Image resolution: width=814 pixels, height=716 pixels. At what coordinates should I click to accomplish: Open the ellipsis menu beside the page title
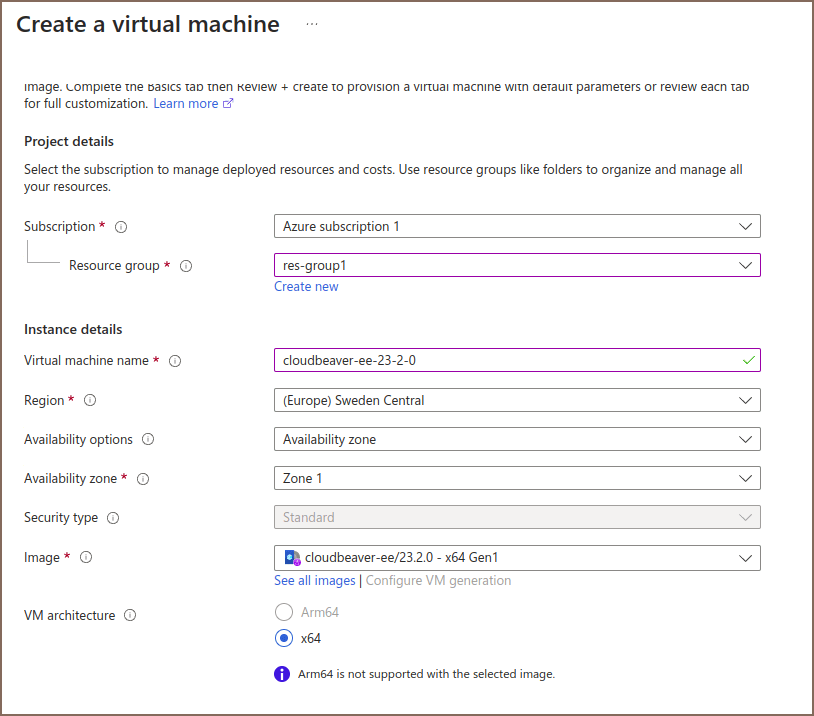pyautogui.click(x=312, y=24)
